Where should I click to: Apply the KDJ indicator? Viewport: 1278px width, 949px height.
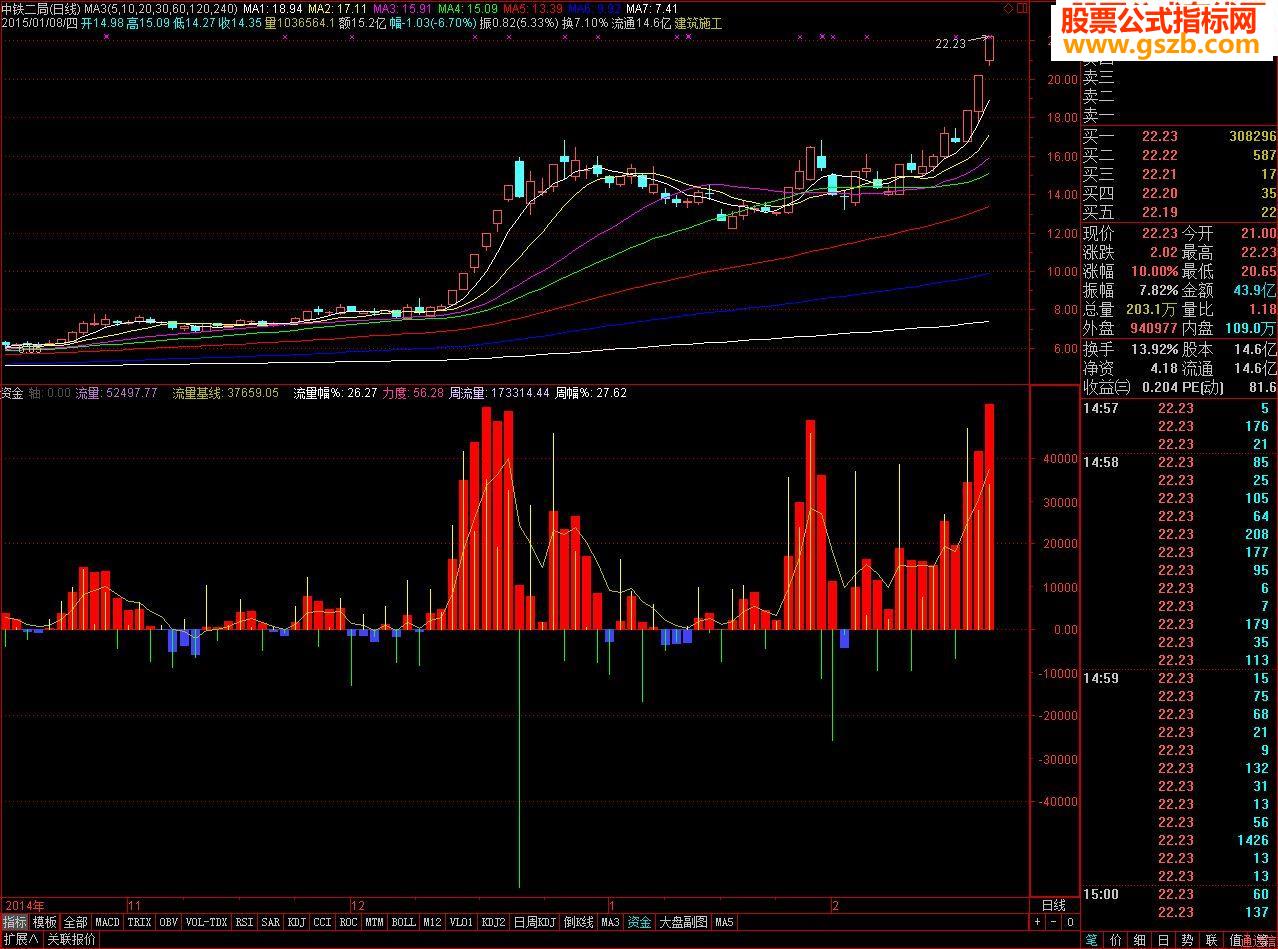tap(297, 922)
